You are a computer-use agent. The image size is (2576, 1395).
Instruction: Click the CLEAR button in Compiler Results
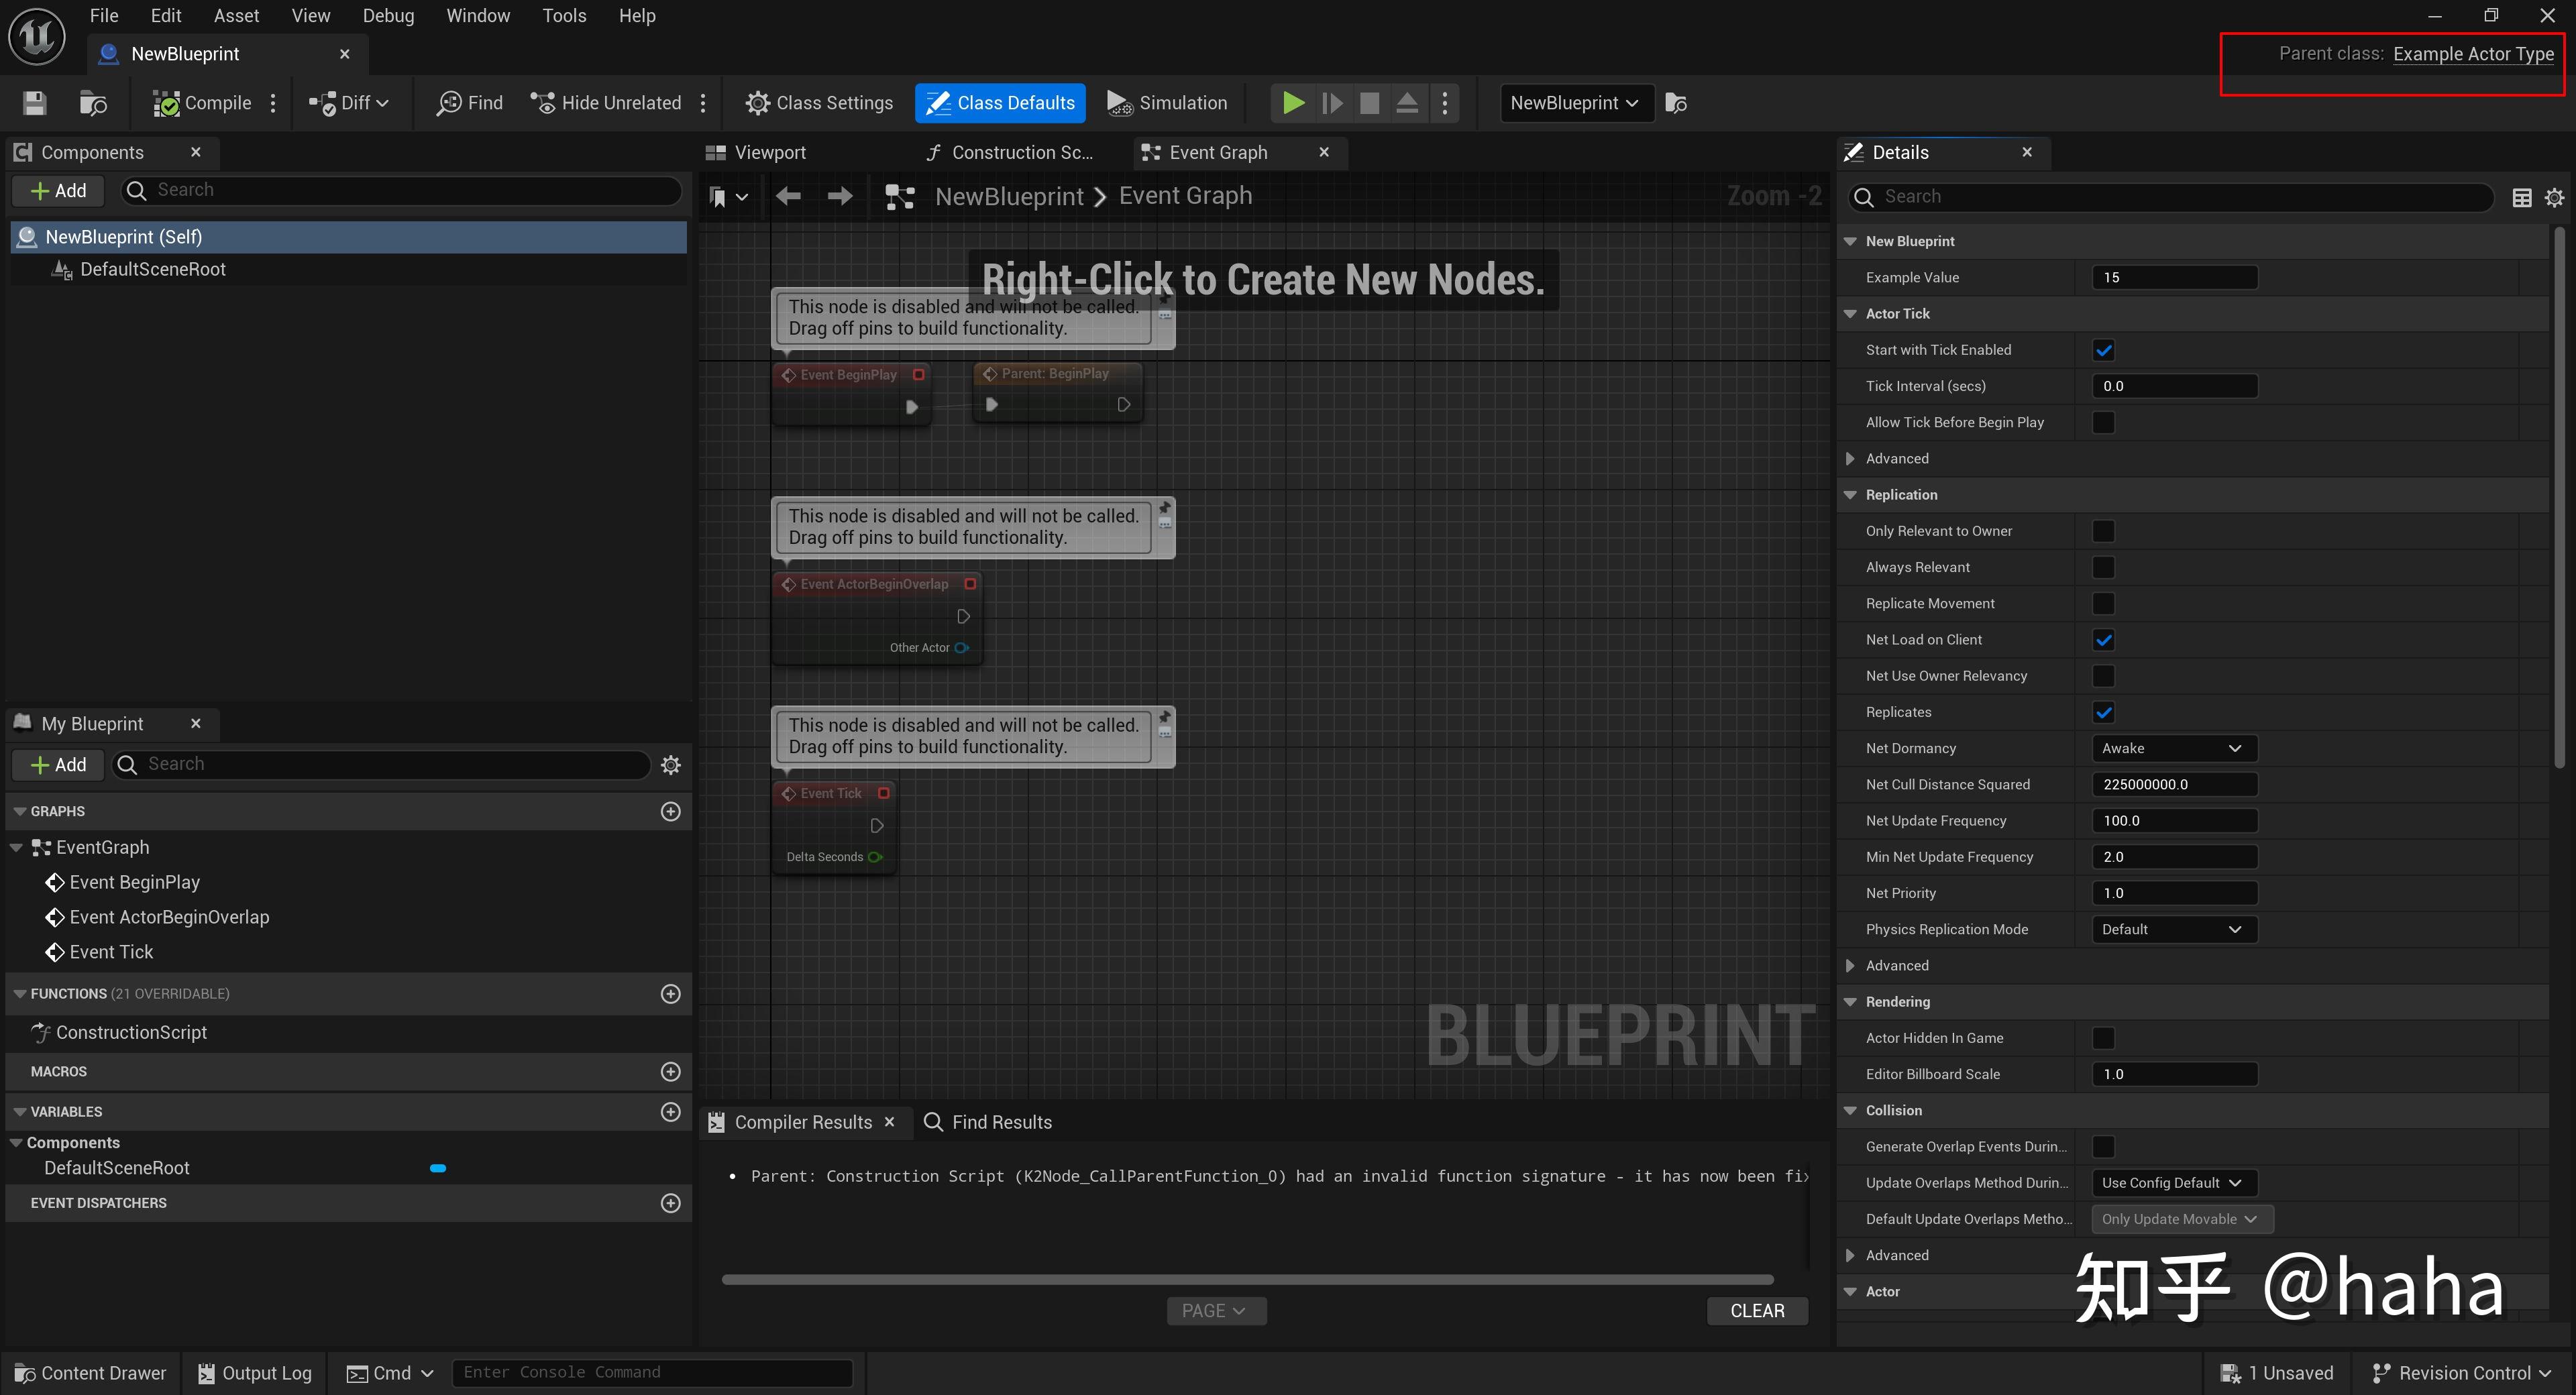tap(1756, 1310)
